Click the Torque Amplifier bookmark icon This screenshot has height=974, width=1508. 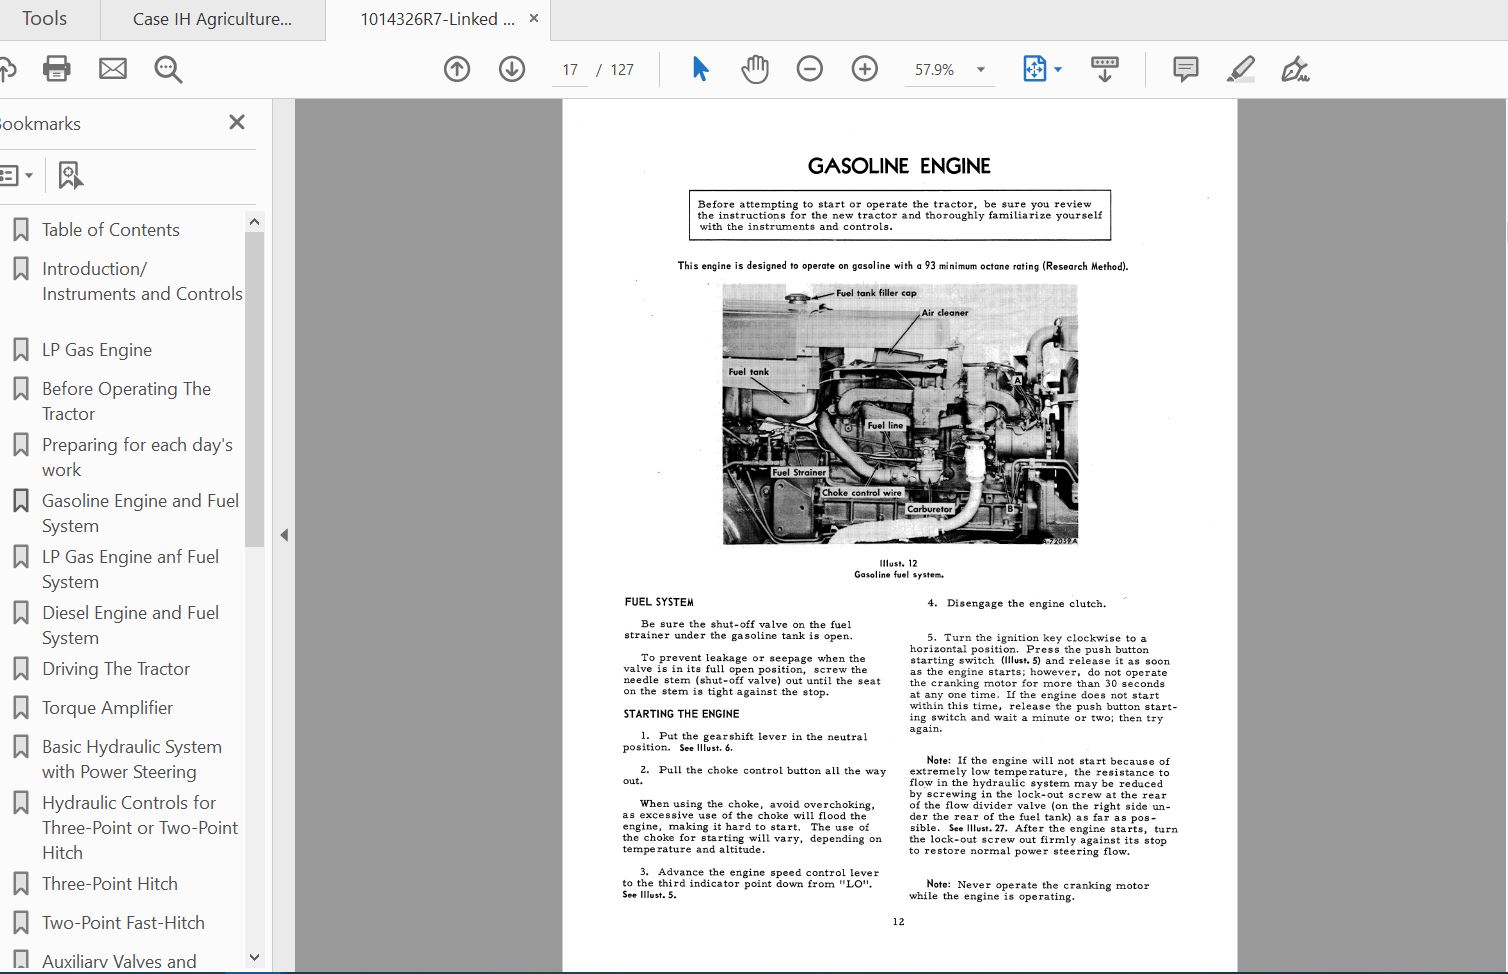[20, 708]
